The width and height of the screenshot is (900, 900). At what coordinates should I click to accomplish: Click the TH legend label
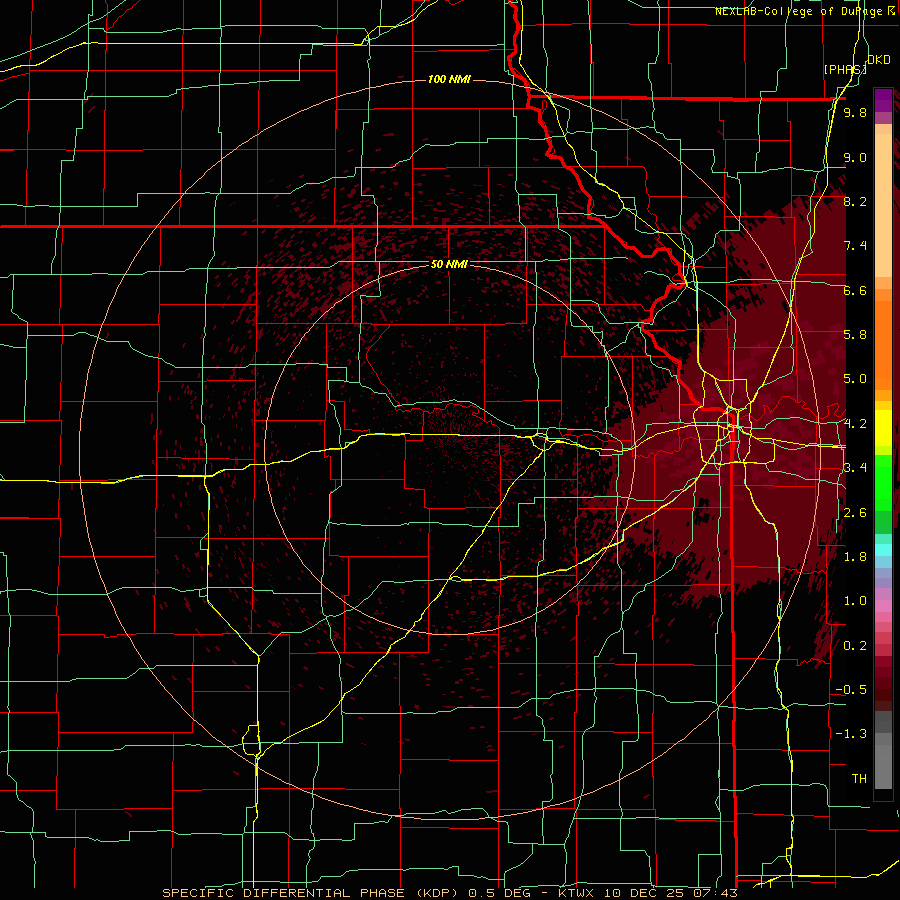859,779
